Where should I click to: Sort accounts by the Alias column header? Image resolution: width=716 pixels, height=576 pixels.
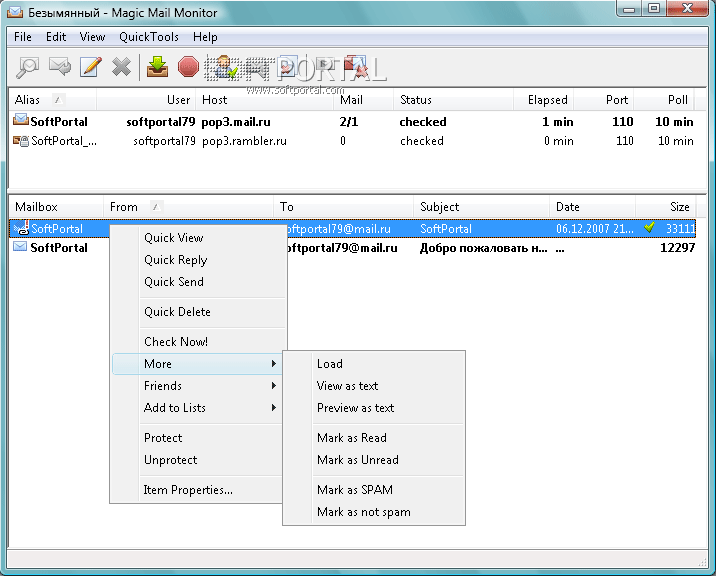[28, 100]
